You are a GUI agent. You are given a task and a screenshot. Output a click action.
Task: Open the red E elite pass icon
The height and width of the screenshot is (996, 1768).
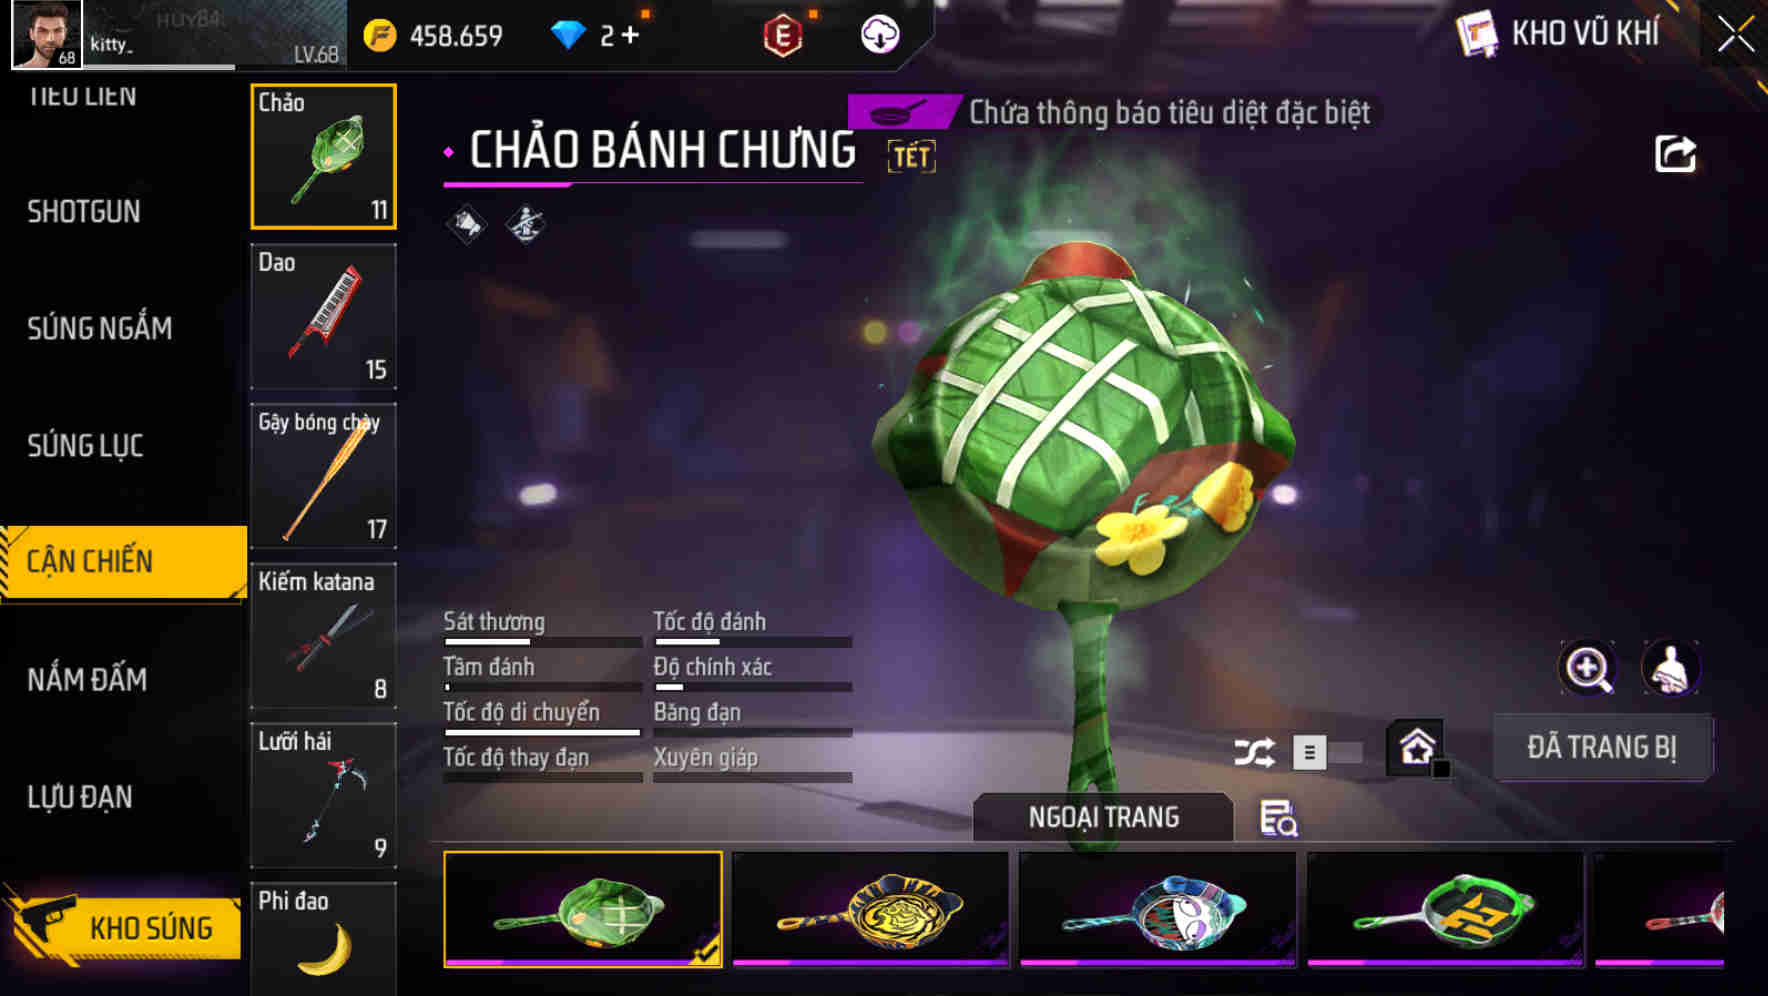click(x=783, y=36)
